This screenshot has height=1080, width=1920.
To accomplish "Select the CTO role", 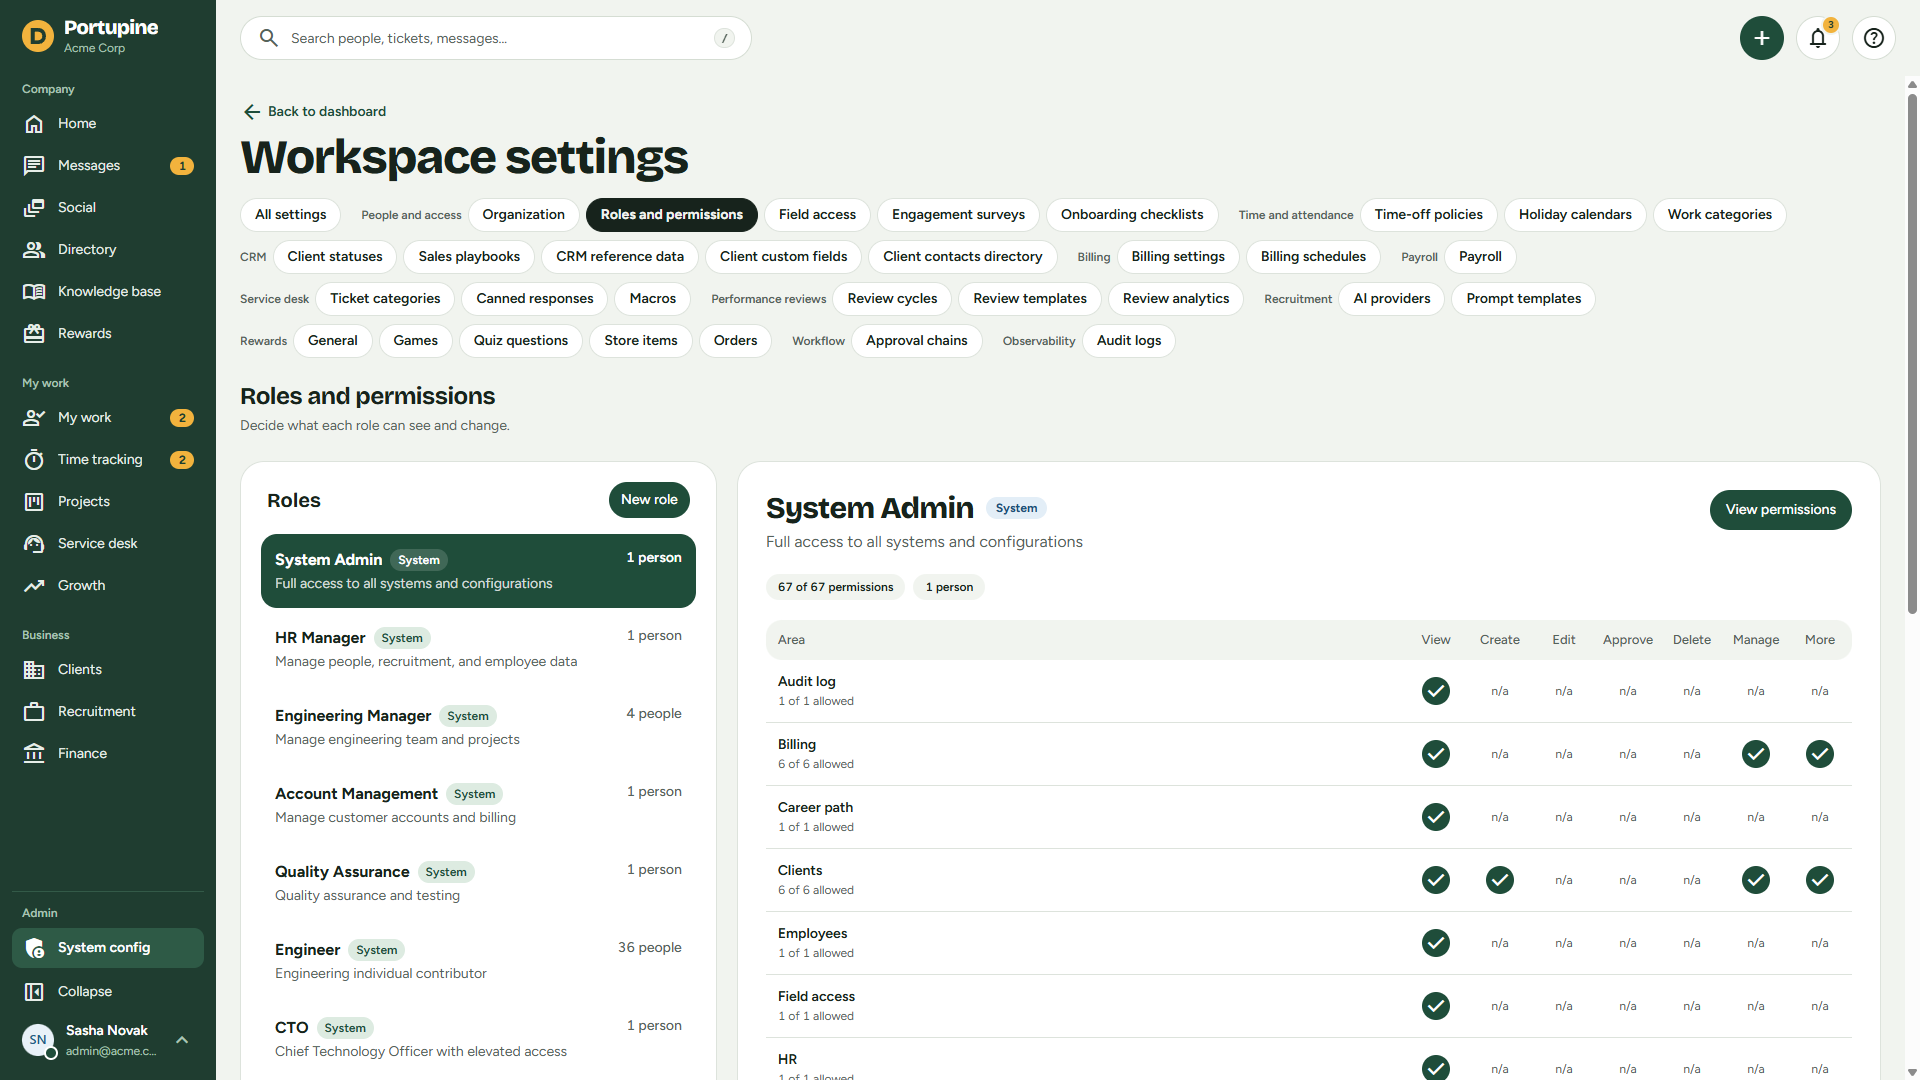I will [478, 1039].
